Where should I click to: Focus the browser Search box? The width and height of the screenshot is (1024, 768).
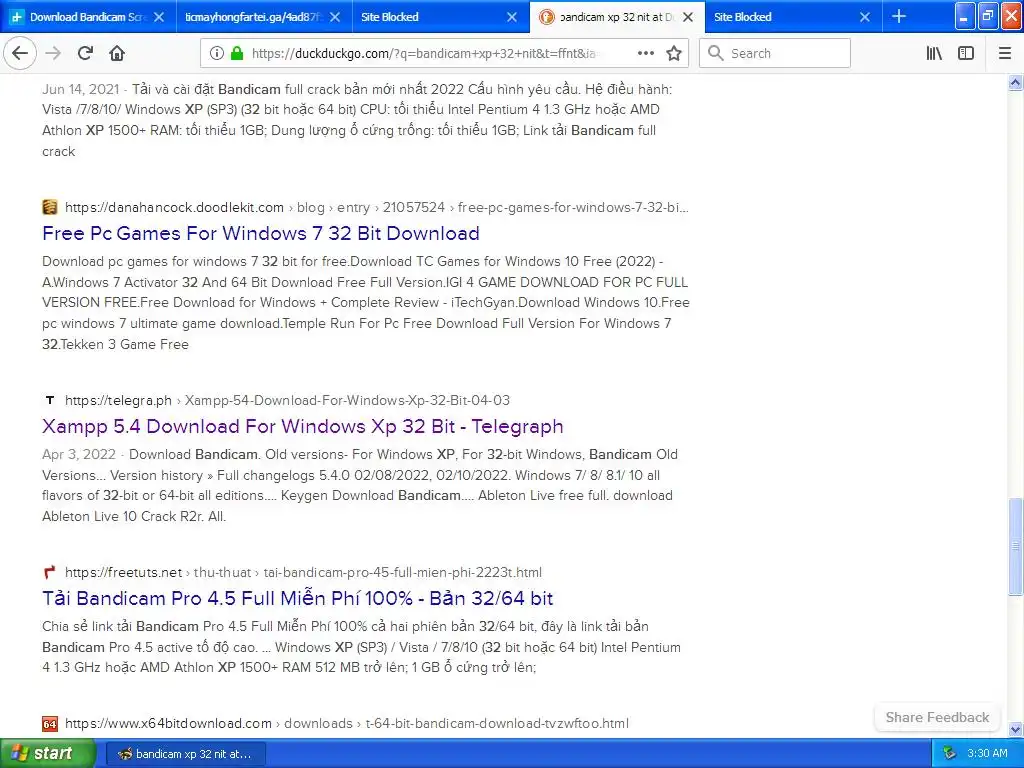click(775, 53)
